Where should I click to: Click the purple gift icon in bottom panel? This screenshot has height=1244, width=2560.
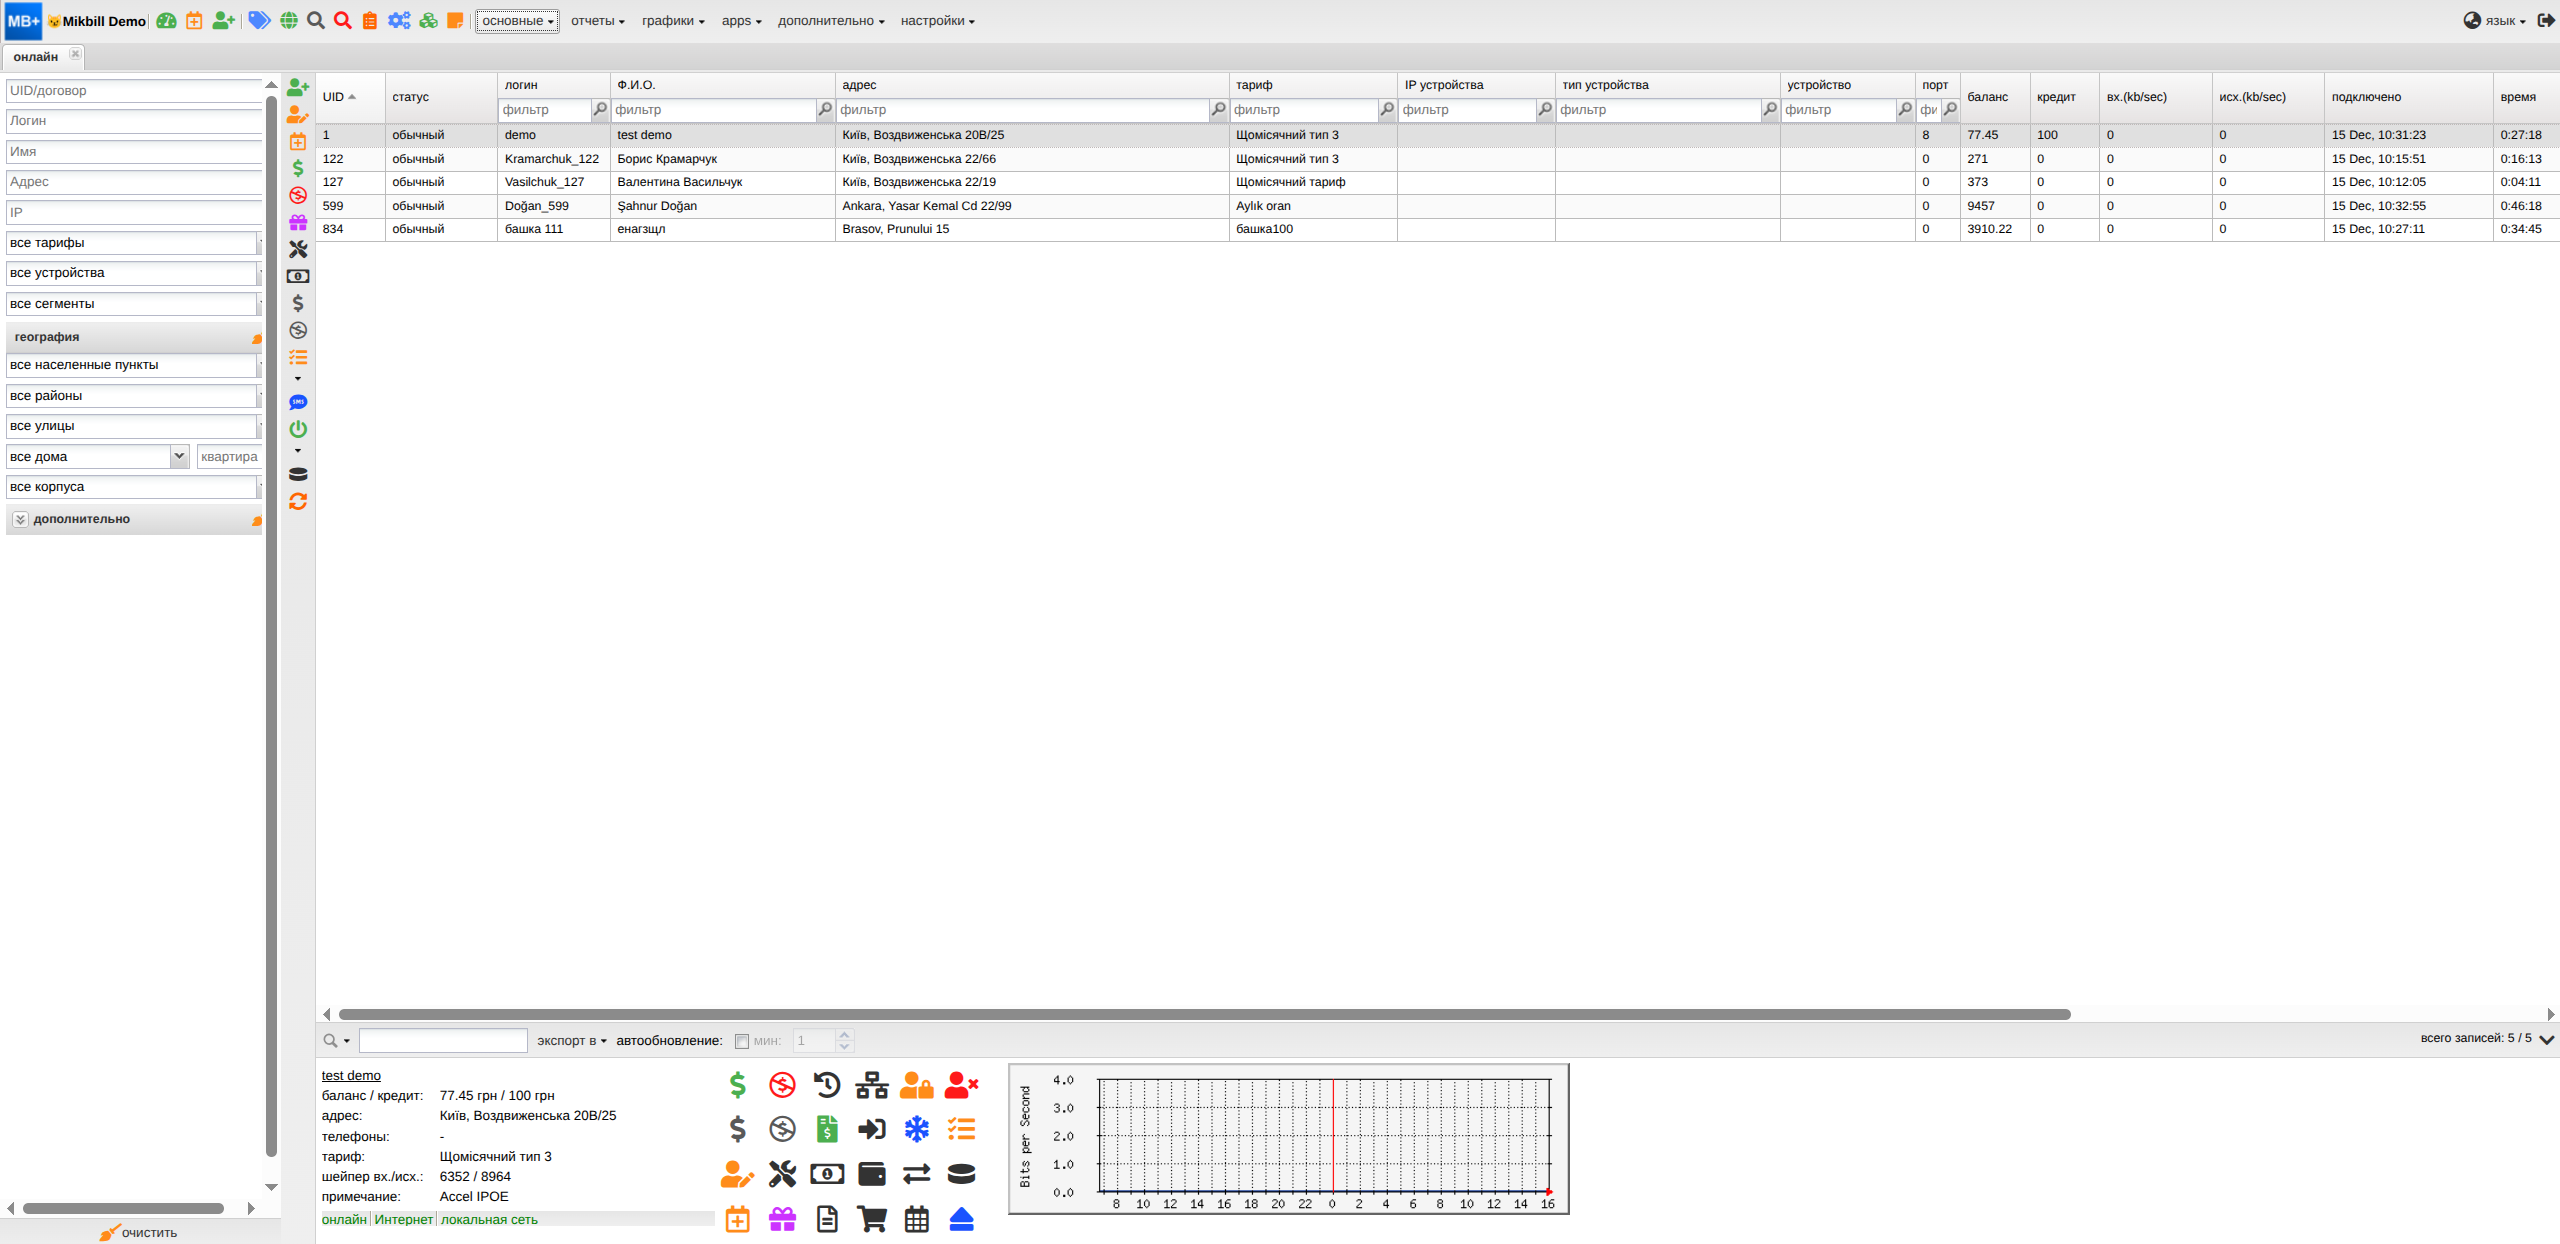(x=782, y=1218)
